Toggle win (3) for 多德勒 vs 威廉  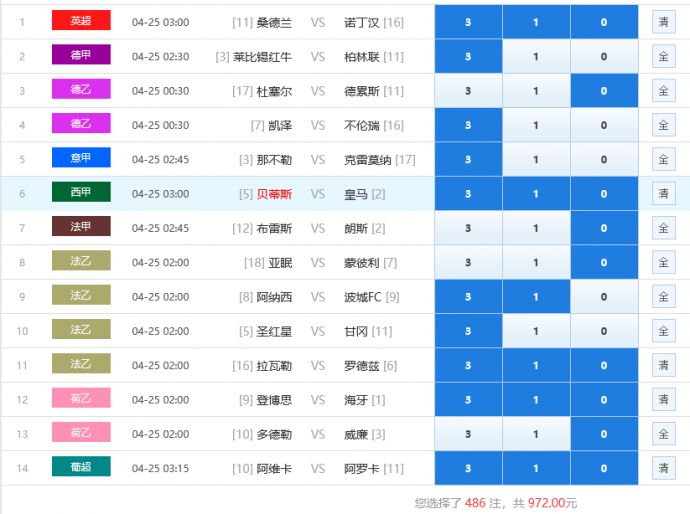click(468, 434)
